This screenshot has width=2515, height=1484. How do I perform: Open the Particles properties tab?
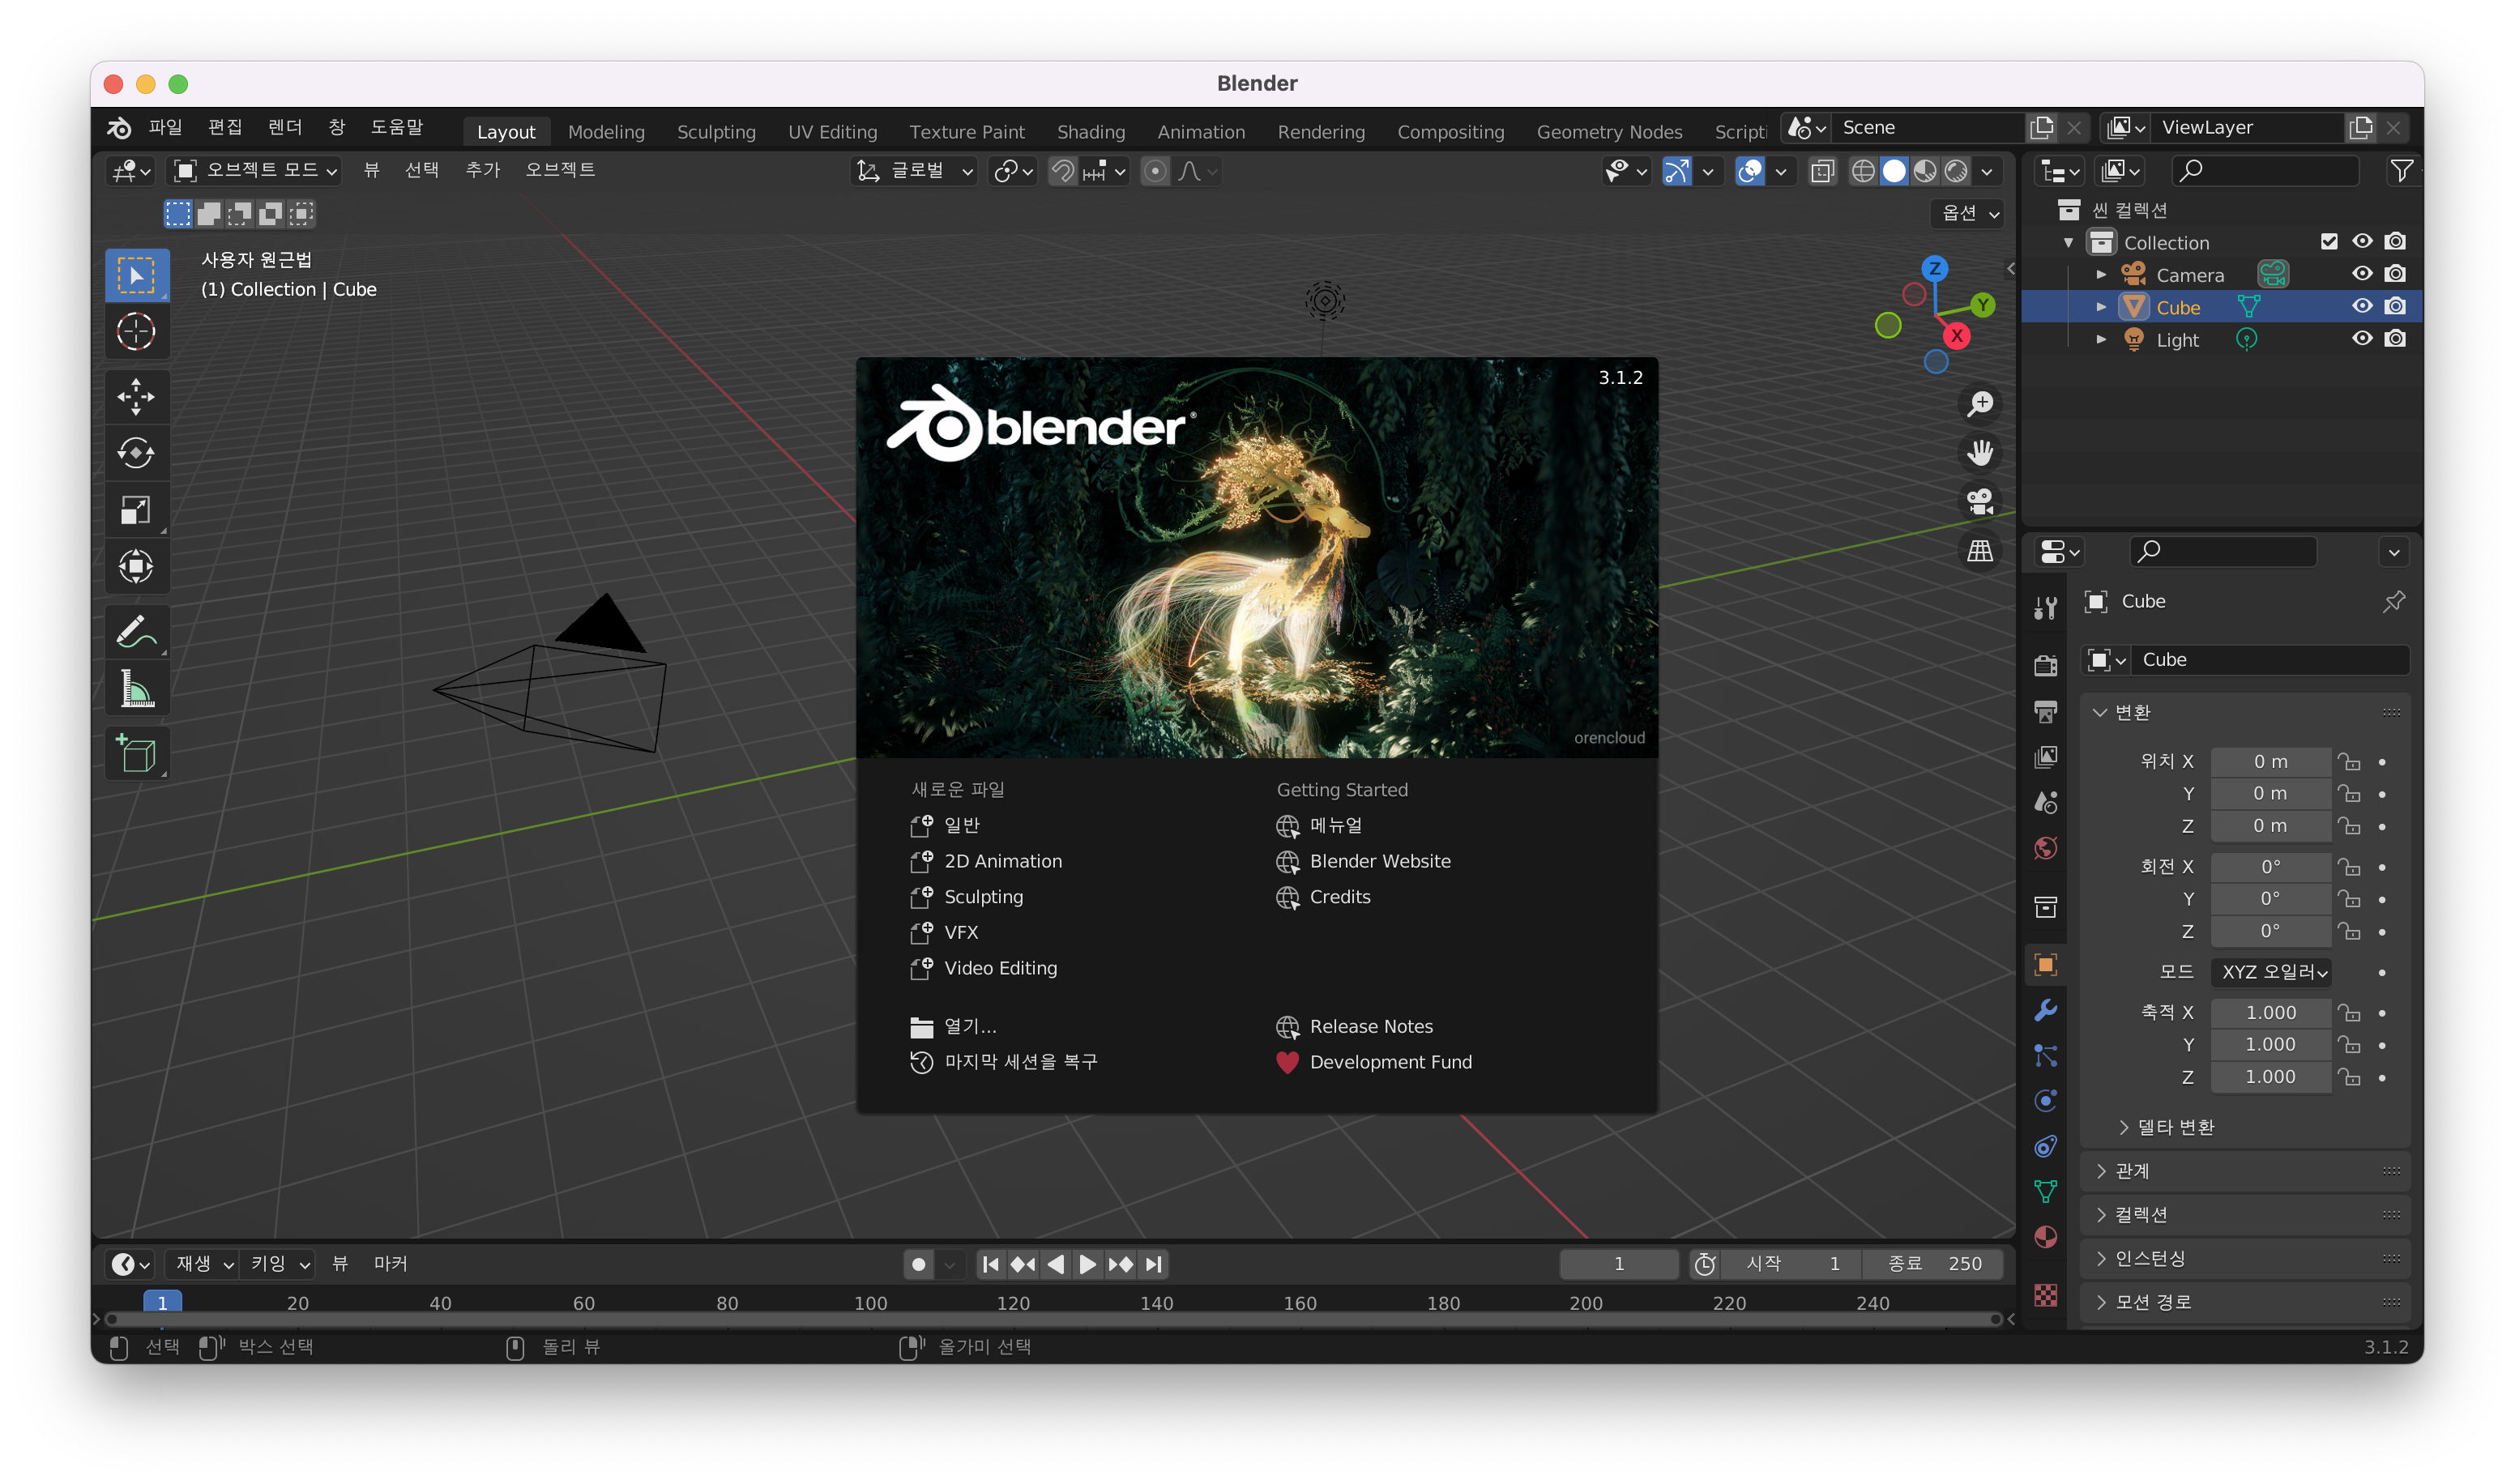tap(2046, 1056)
